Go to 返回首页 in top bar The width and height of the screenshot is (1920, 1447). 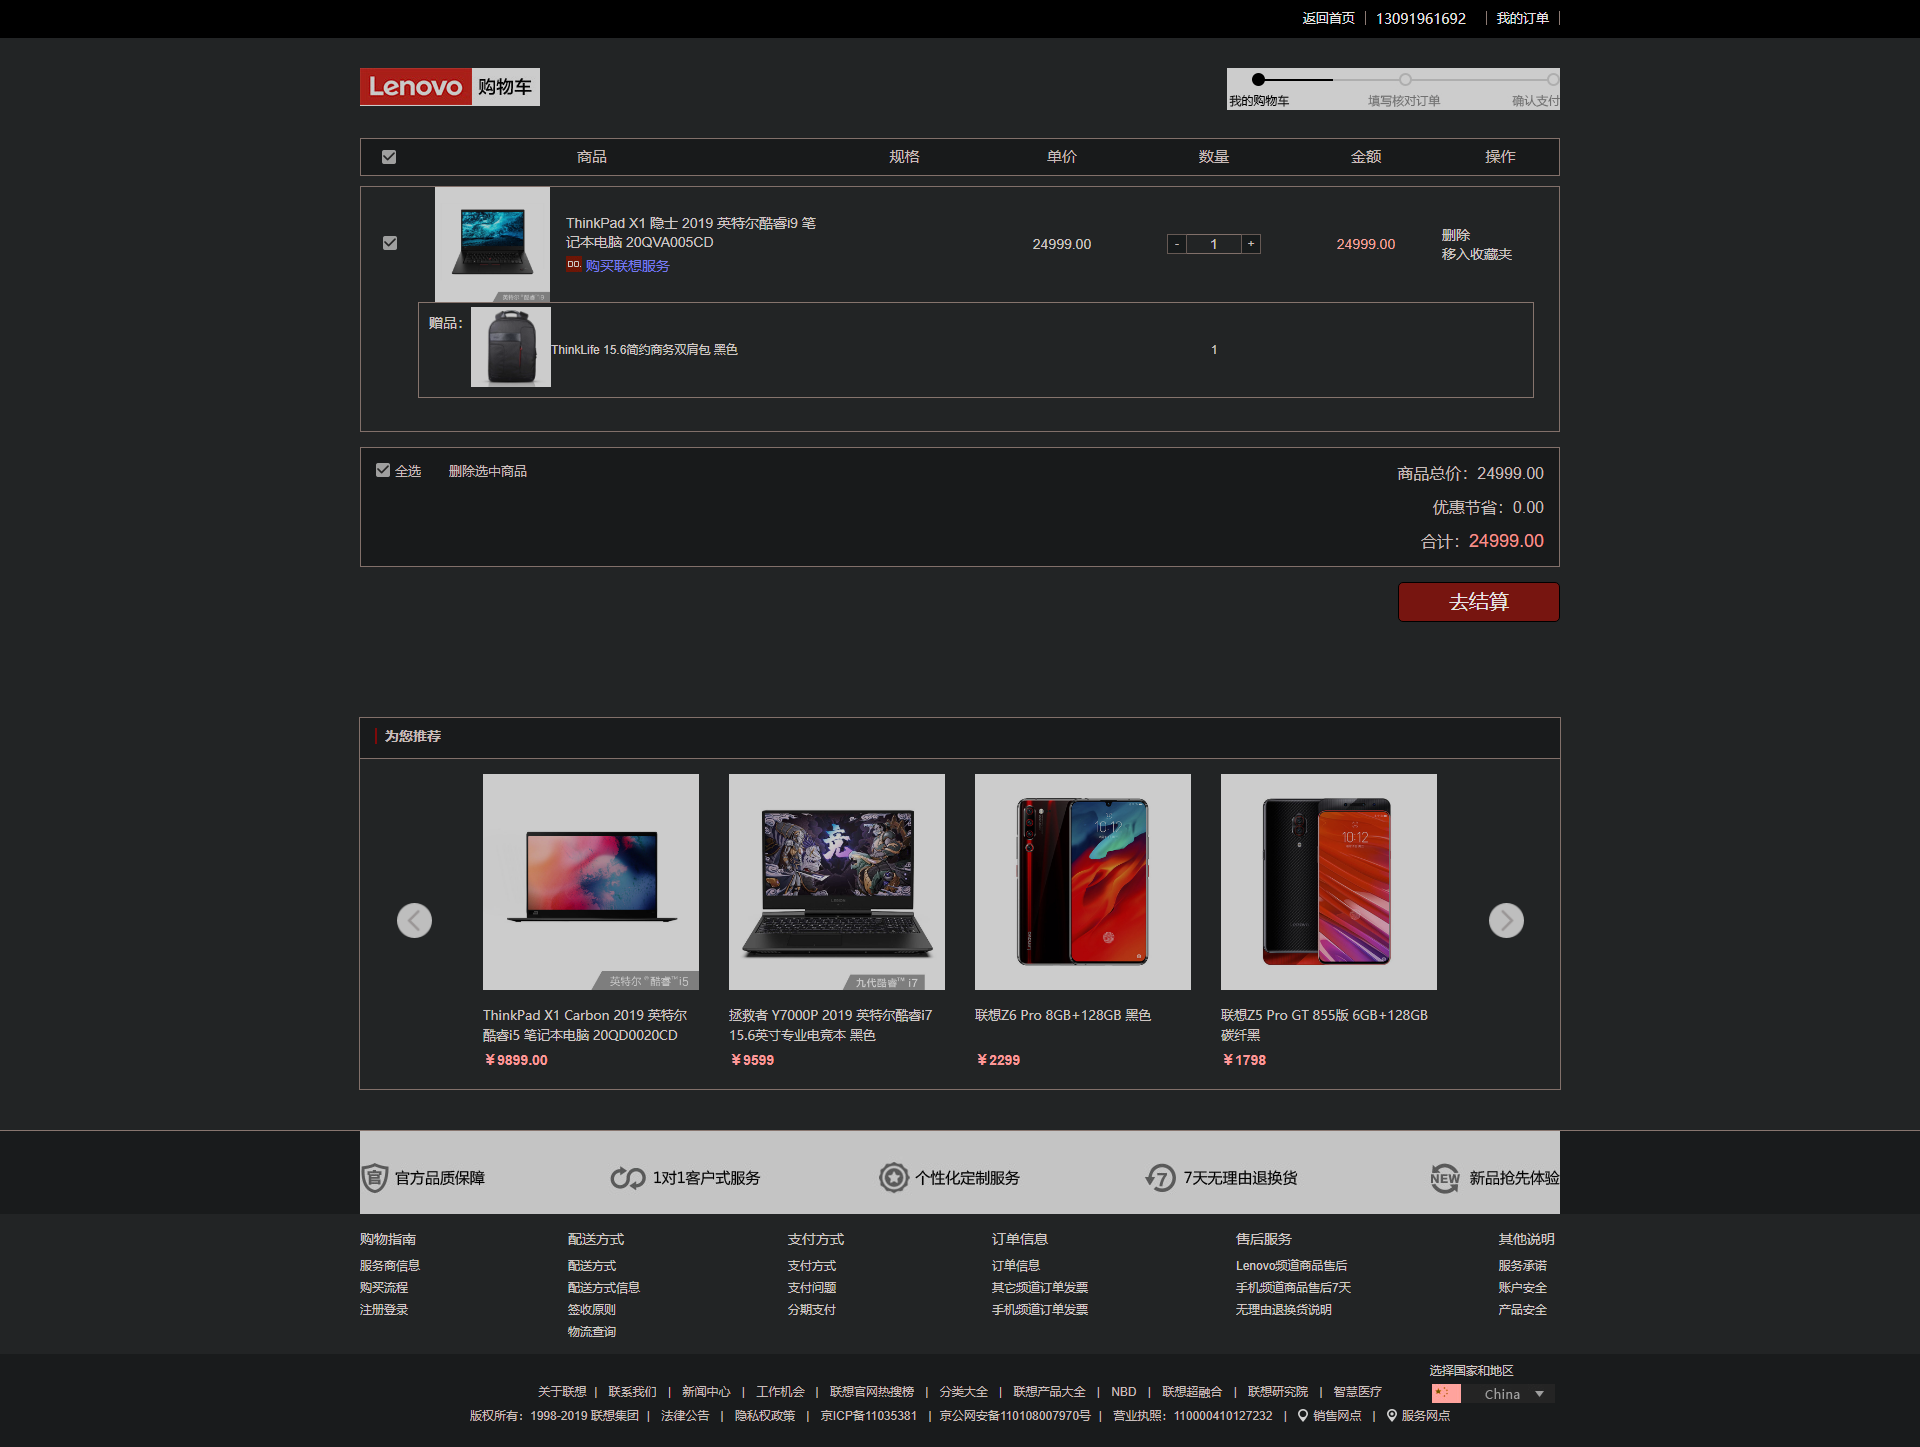pyautogui.click(x=1328, y=18)
